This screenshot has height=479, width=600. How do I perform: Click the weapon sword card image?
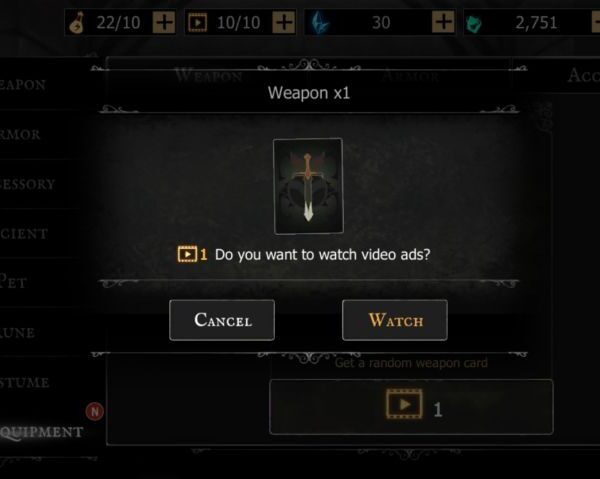tap(308, 186)
